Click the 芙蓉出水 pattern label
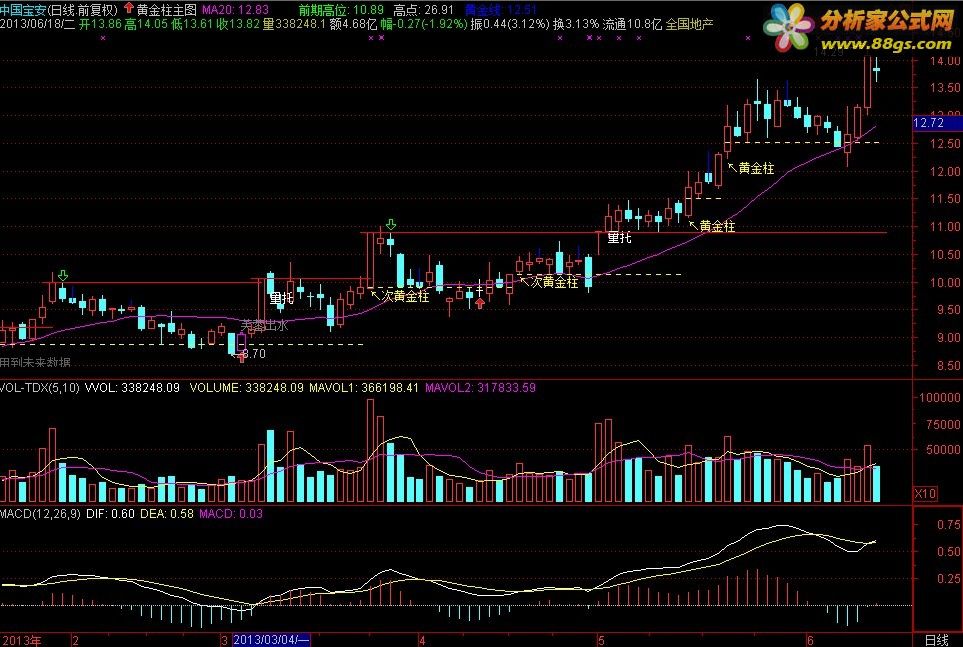The width and height of the screenshot is (963, 647). click(x=264, y=326)
